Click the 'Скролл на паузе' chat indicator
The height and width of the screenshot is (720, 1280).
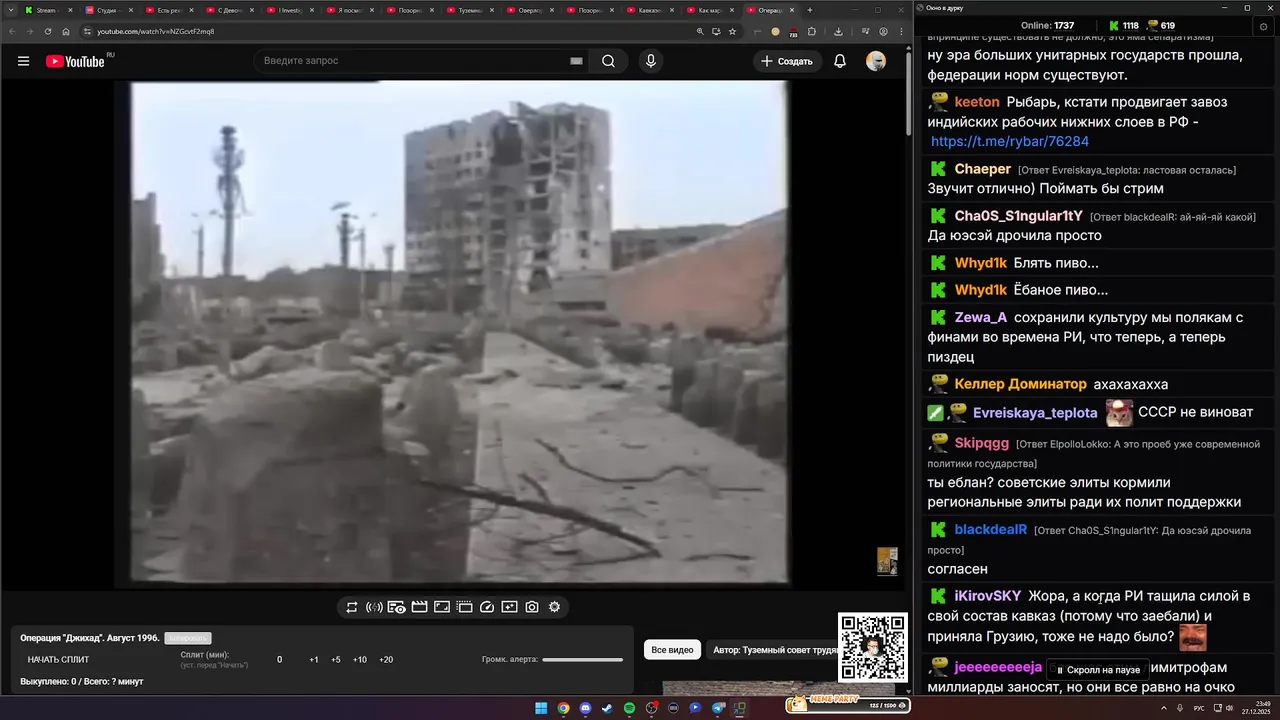(x=1097, y=670)
